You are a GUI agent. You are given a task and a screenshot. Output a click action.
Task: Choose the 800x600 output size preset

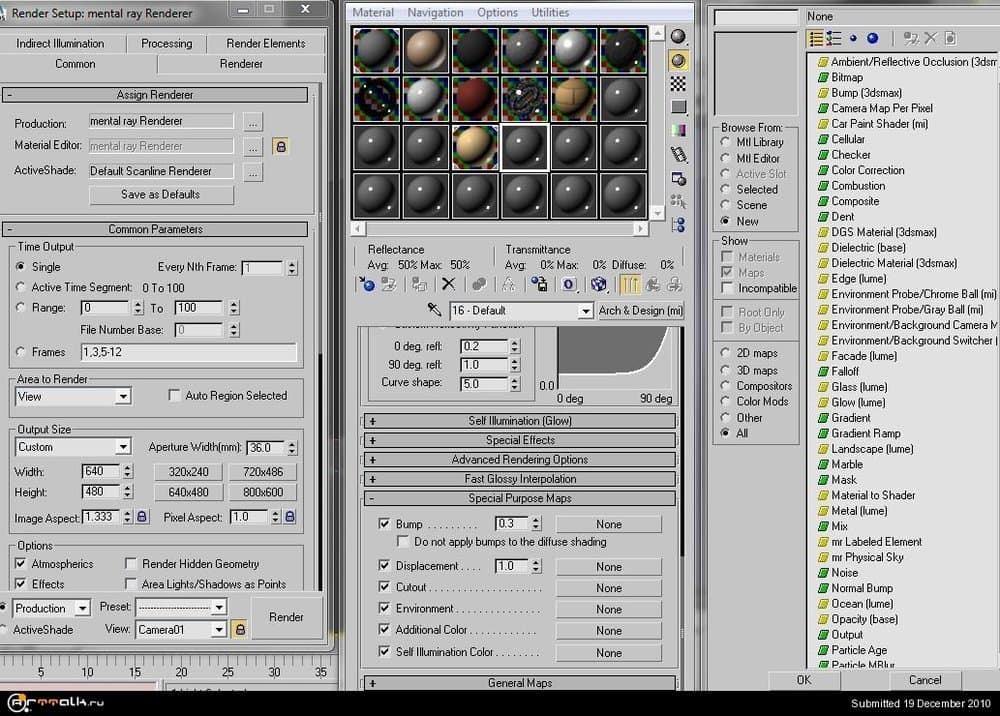tap(263, 492)
